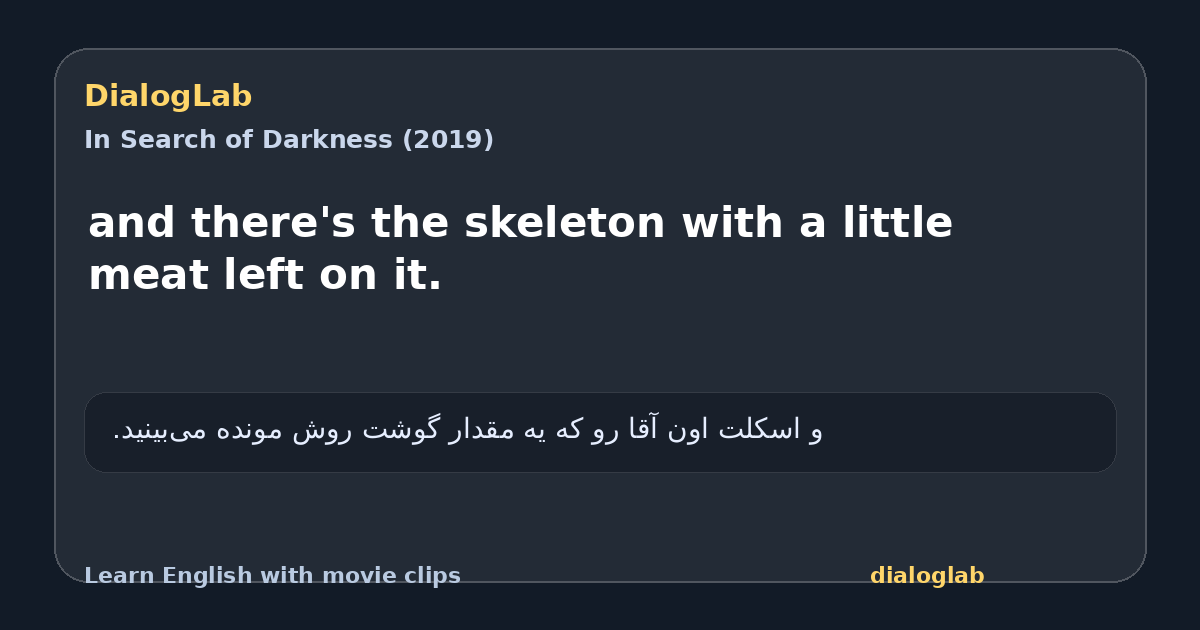This screenshot has height=630, width=1200.
Task: Click the word 'meat' in the subtitle
Action: pyautogui.click(x=148, y=275)
